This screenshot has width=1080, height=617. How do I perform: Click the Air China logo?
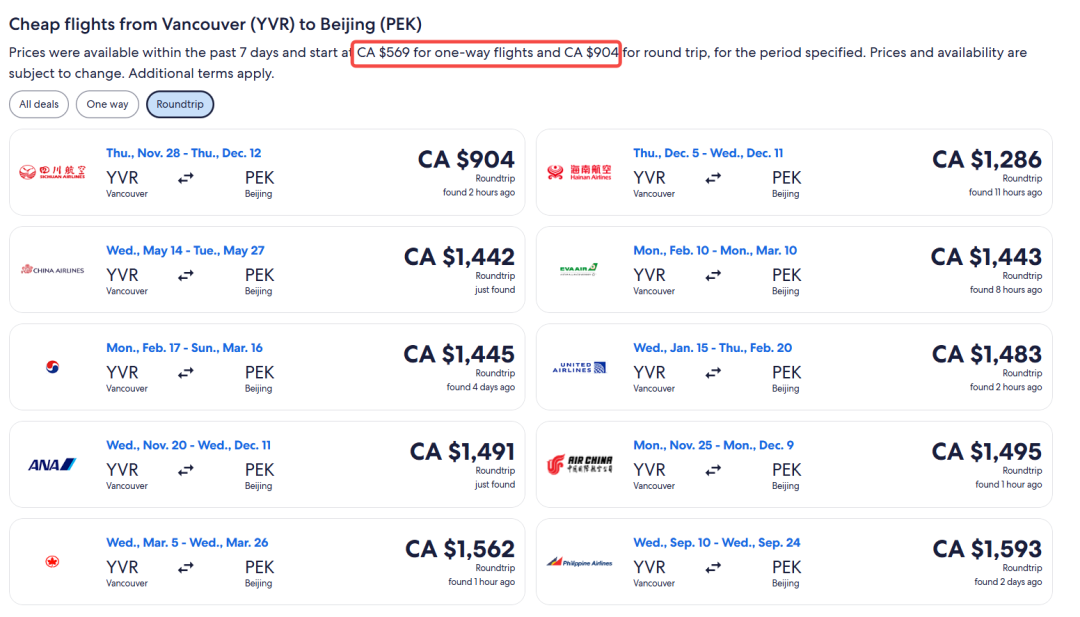click(x=579, y=465)
